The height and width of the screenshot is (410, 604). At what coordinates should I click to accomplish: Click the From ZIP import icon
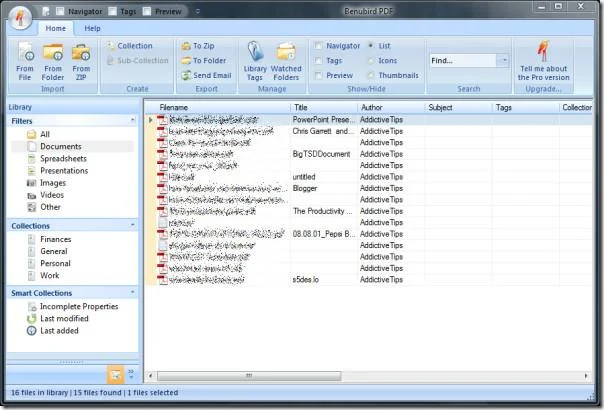pos(81,61)
